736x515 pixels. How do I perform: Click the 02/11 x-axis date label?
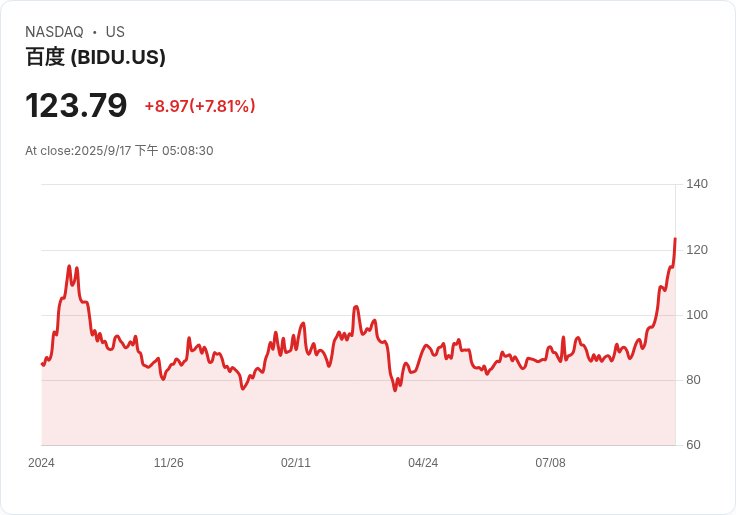(x=296, y=463)
